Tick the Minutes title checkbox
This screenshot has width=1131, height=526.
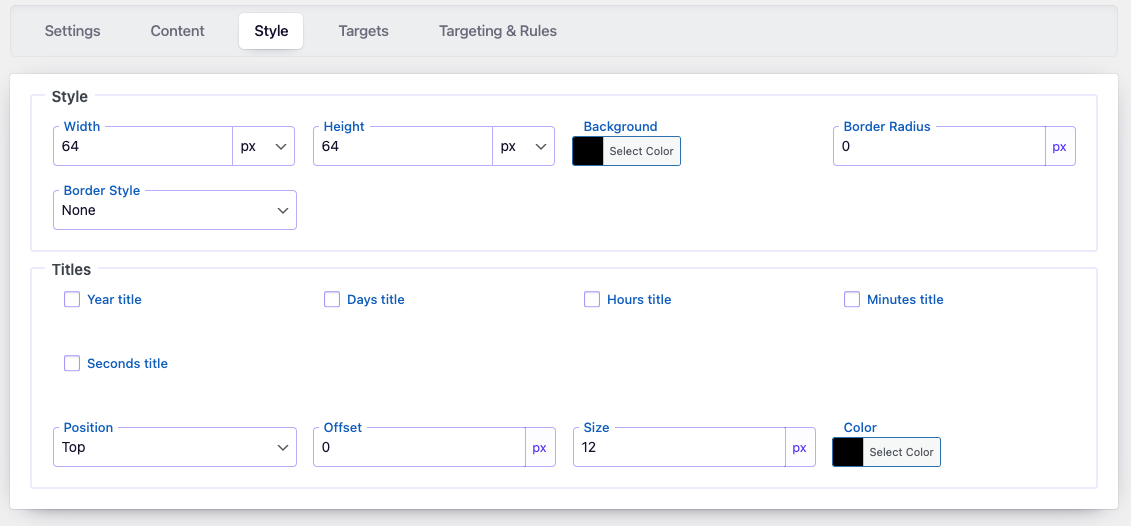click(852, 299)
